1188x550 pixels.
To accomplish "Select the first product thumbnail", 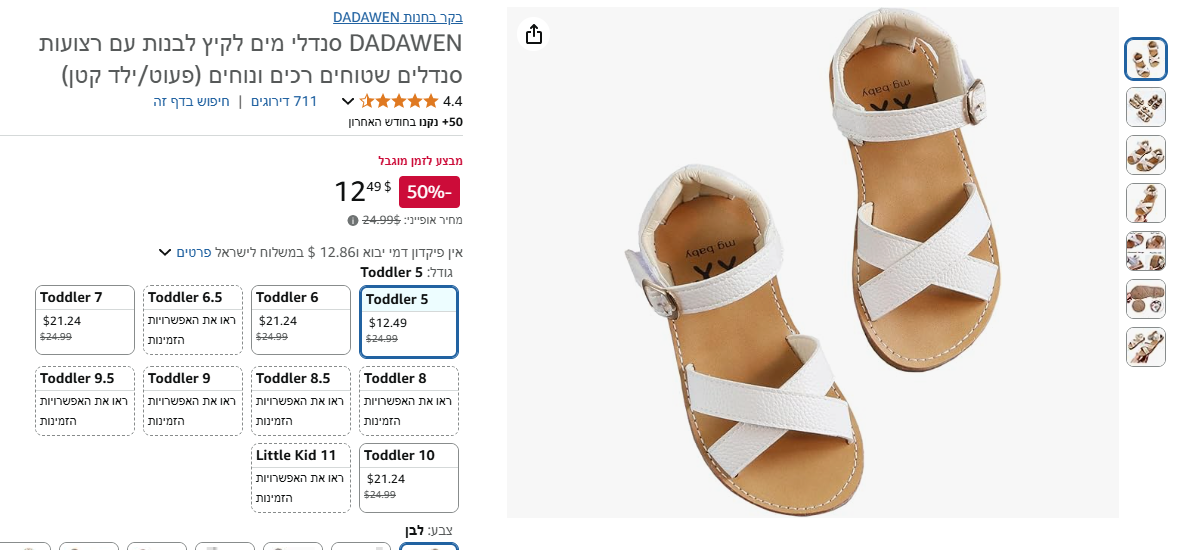I will pyautogui.click(x=1145, y=59).
